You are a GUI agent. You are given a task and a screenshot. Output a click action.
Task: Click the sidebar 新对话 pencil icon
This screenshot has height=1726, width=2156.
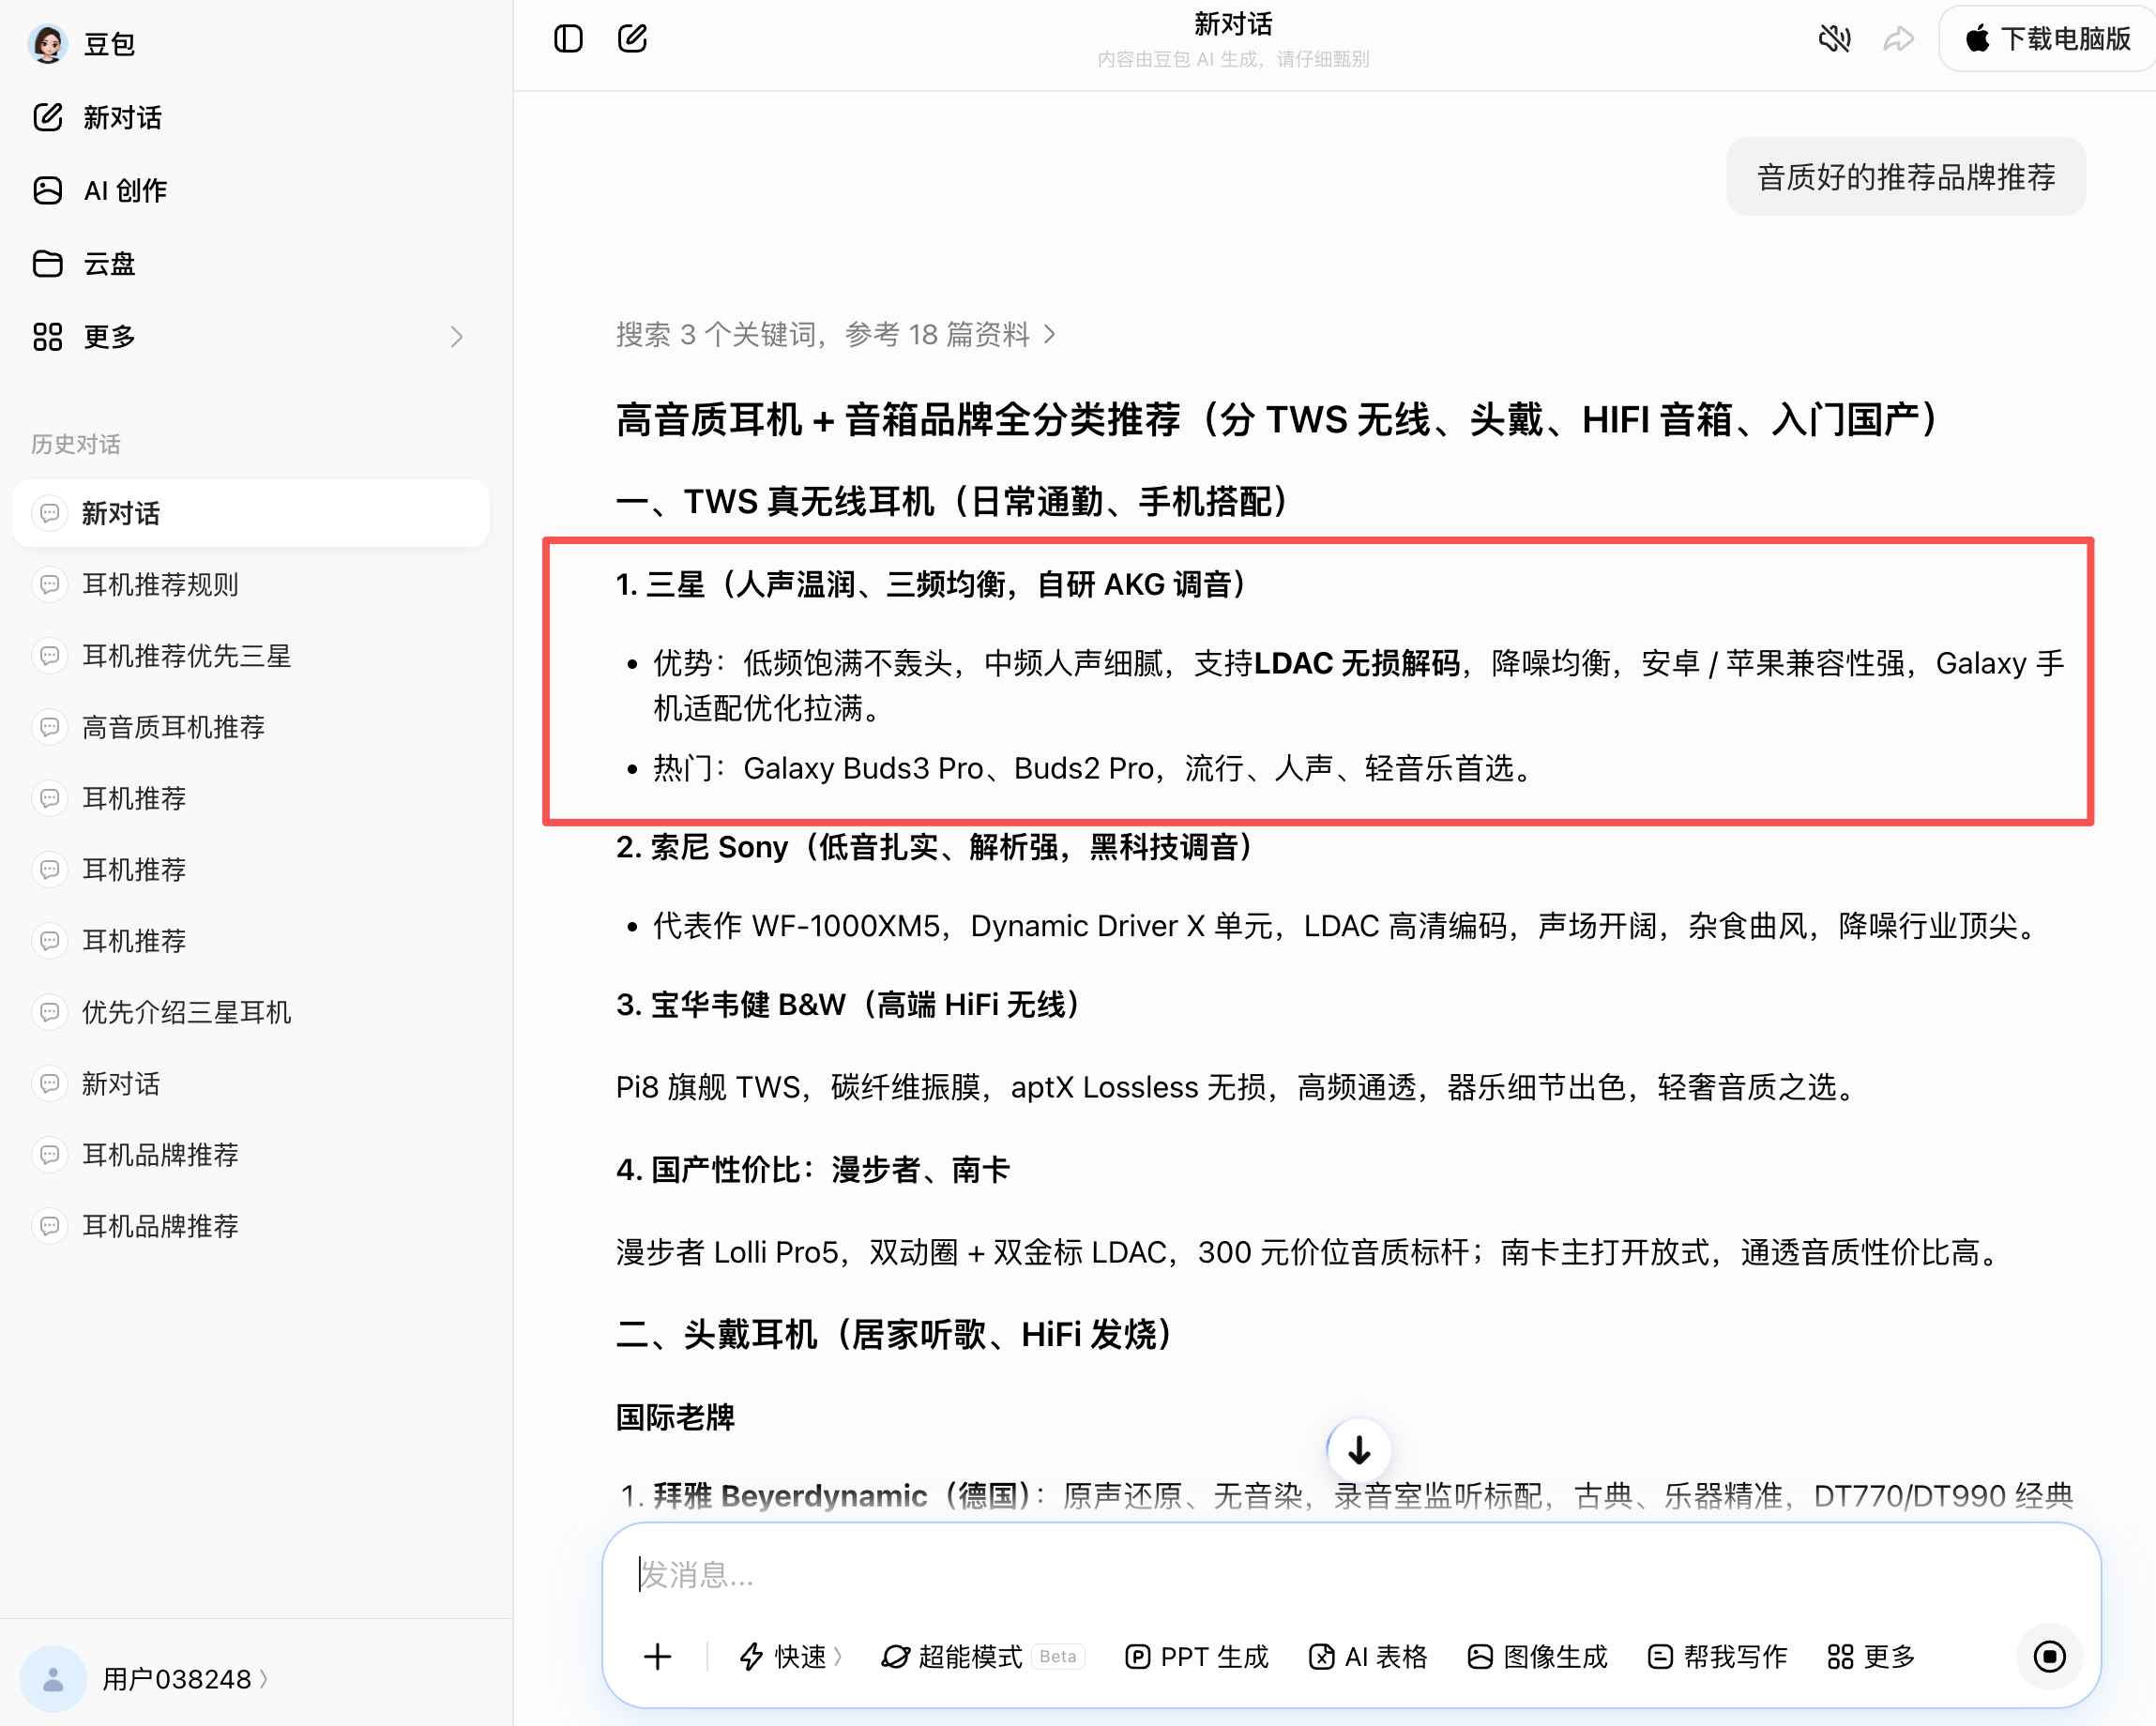[x=47, y=117]
